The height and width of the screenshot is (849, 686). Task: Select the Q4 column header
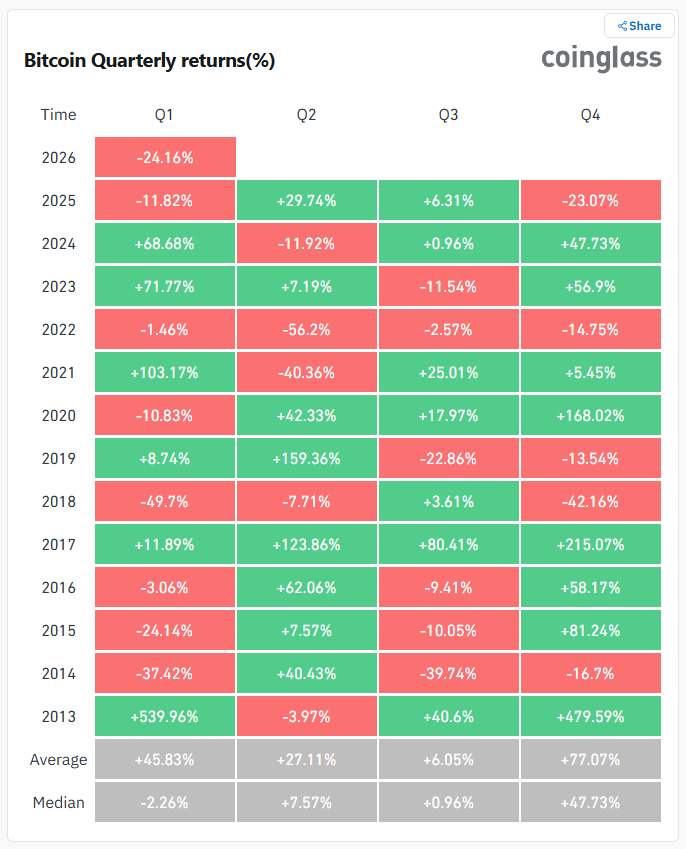[x=590, y=115]
